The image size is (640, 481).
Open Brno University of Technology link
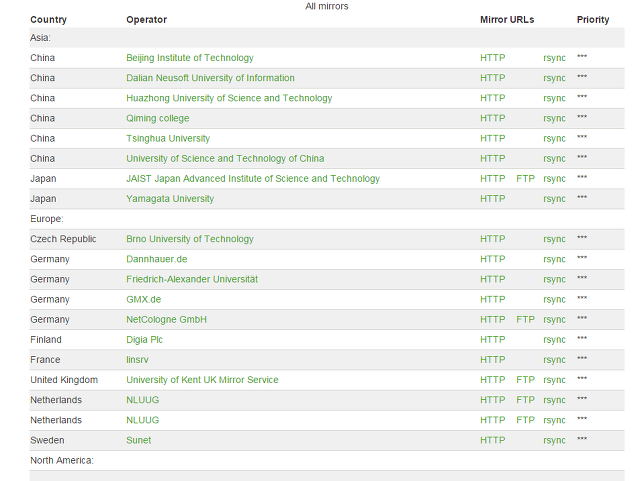click(190, 239)
